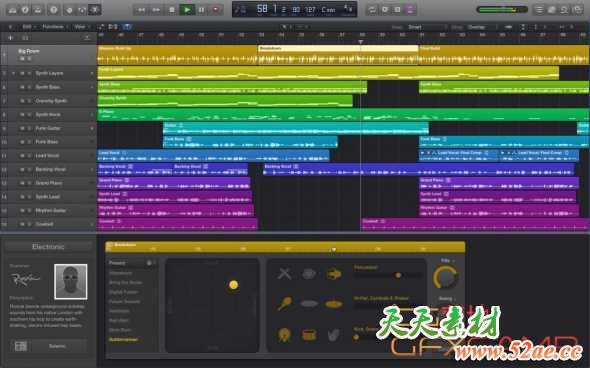
Task: Click the red Record button
Action: click(216, 10)
